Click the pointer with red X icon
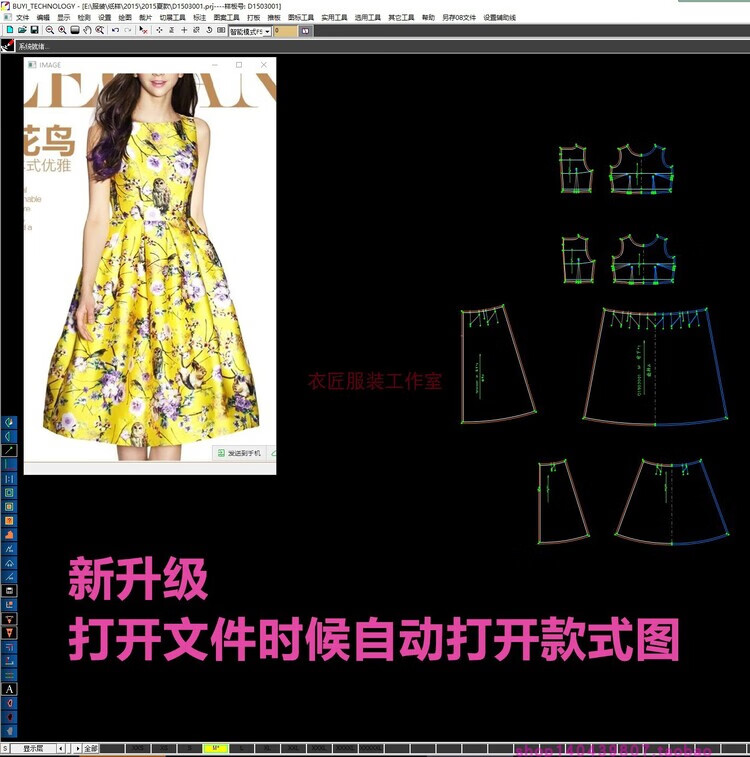The height and width of the screenshot is (757, 750). tap(143, 30)
